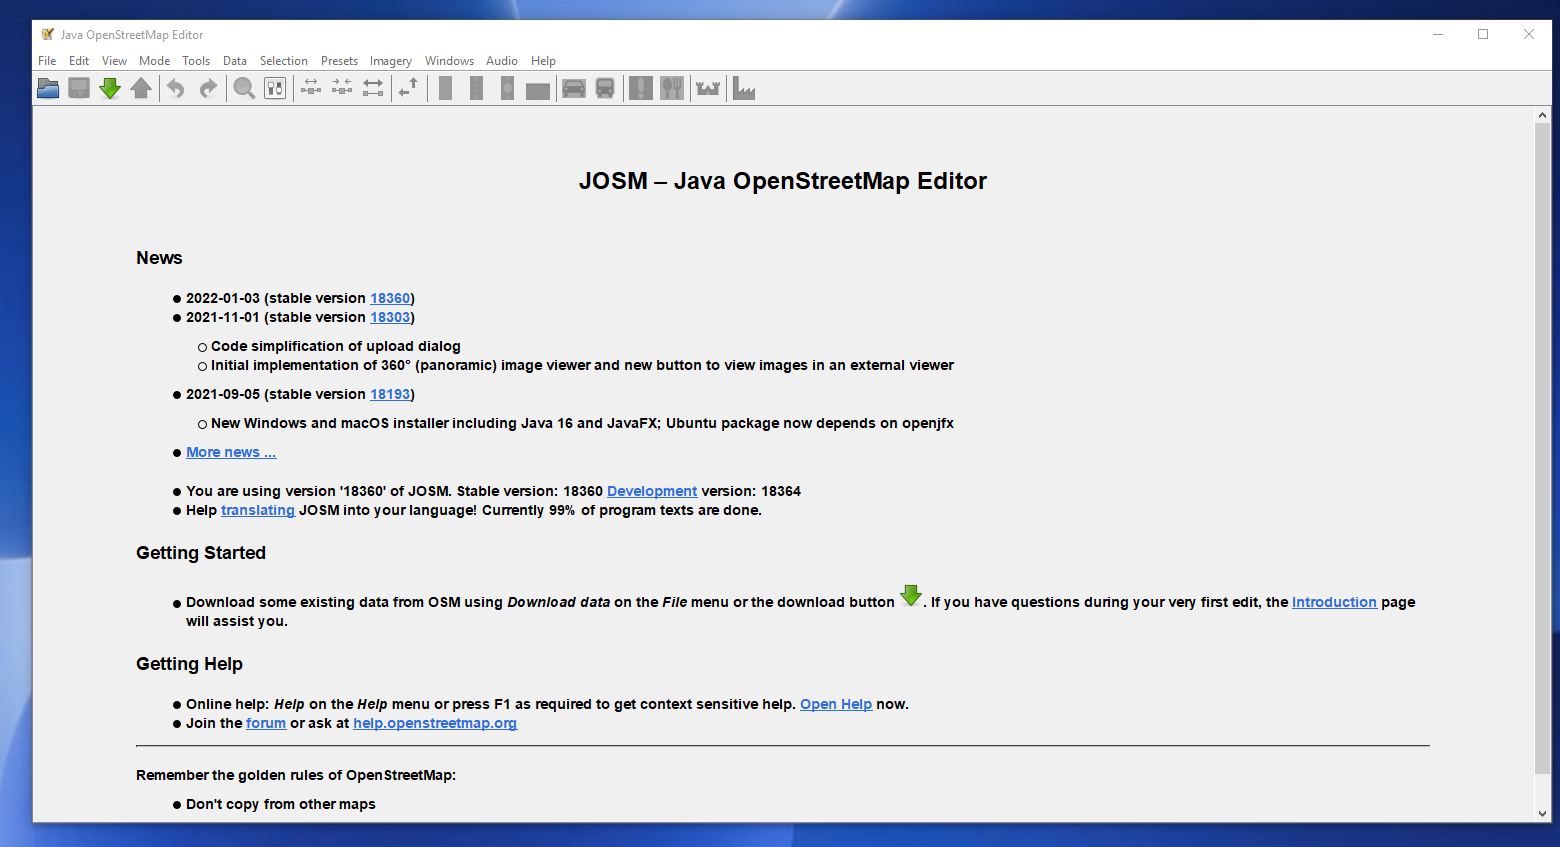Open the Introduction page link
The height and width of the screenshot is (847, 1560).
1334,602
